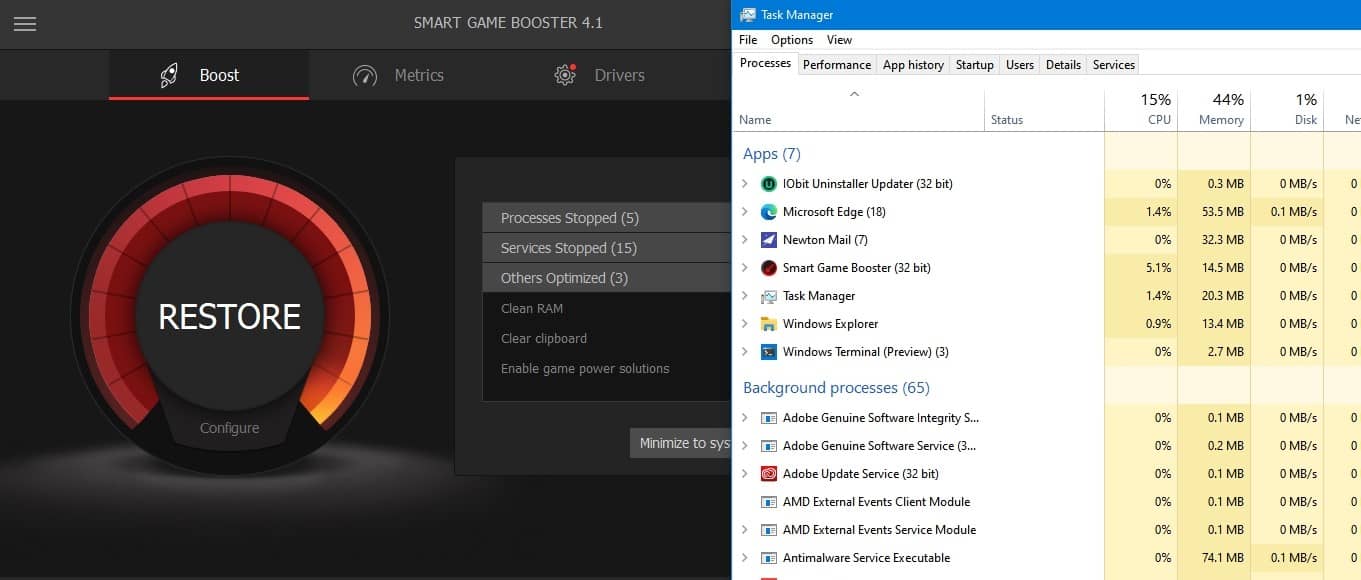Click the rocket icon on Boost tab
The height and width of the screenshot is (580, 1361).
click(170, 75)
